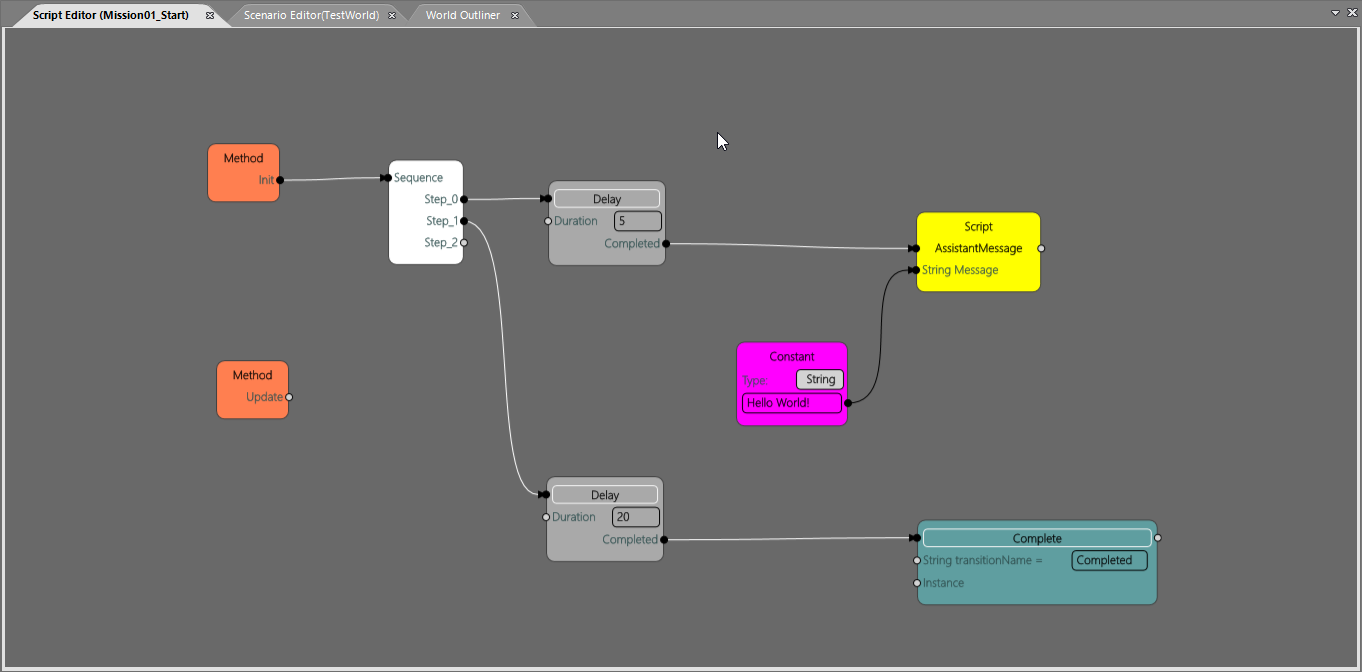Click the Instance input port on Complete node
1362x672 pixels.
click(x=917, y=583)
